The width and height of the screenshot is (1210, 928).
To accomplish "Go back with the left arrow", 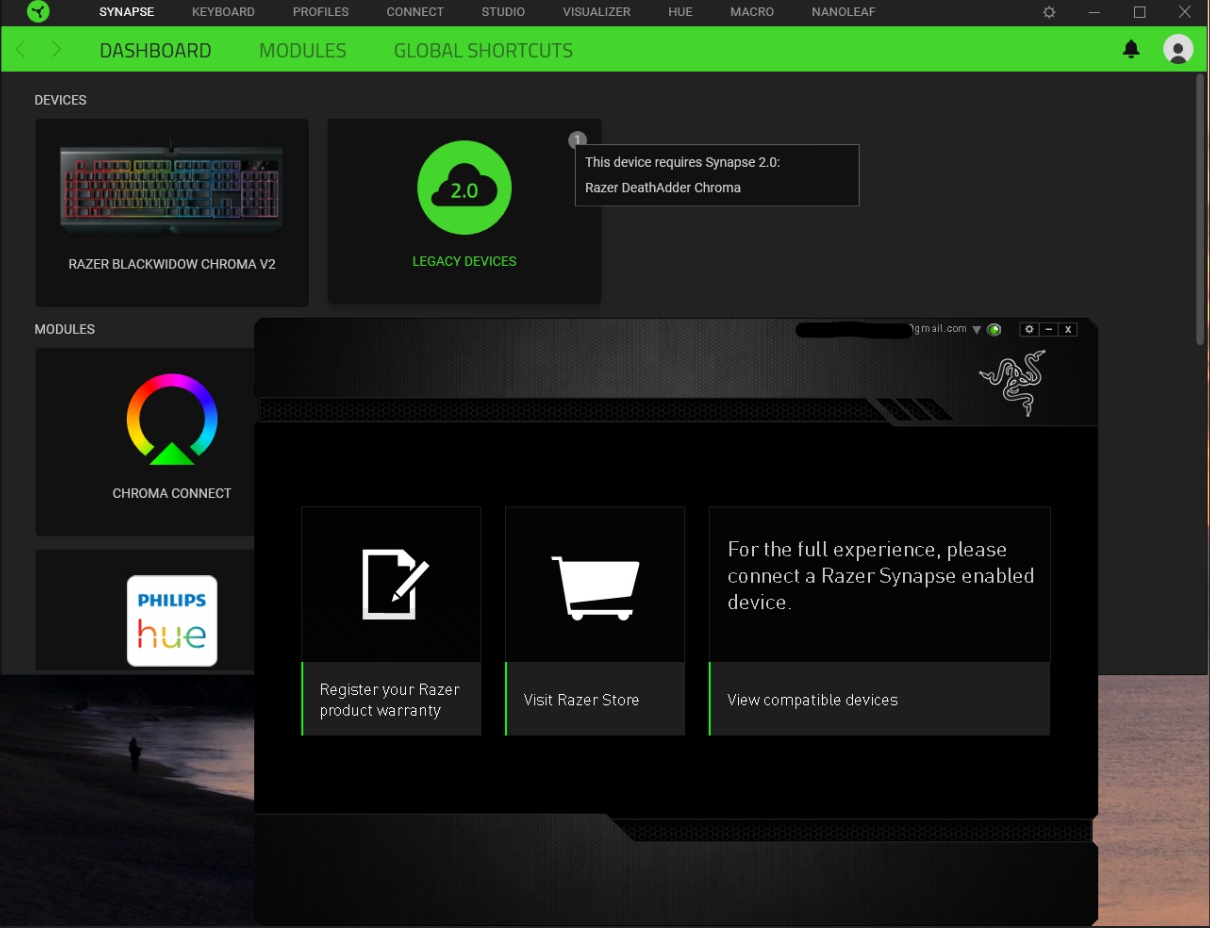I will (21, 50).
